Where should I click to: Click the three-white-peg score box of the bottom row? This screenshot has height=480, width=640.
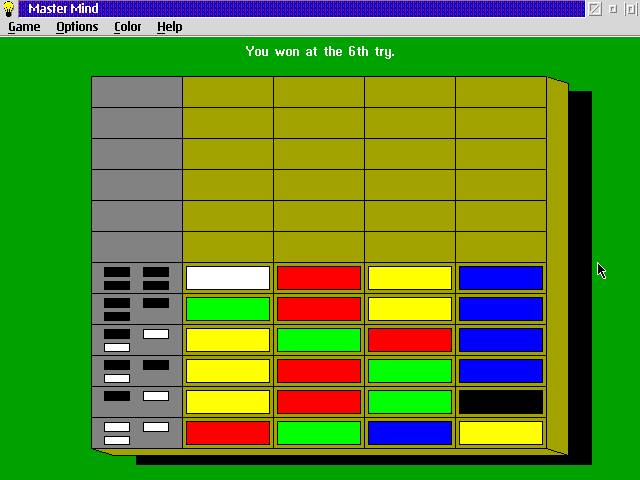pyautogui.click(x=137, y=433)
